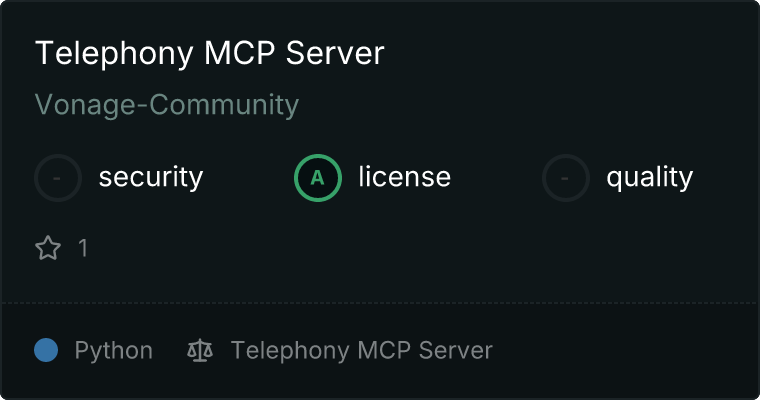Click the dash inside the quality circle

tap(565, 178)
